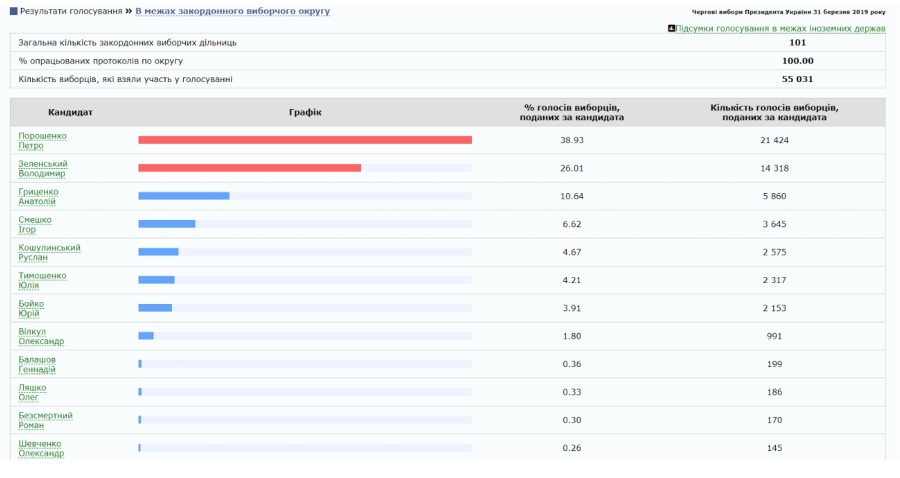Open Гриценко Анатолій candidate page
The height and width of the screenshot is (478, 900).
[39, 196]
